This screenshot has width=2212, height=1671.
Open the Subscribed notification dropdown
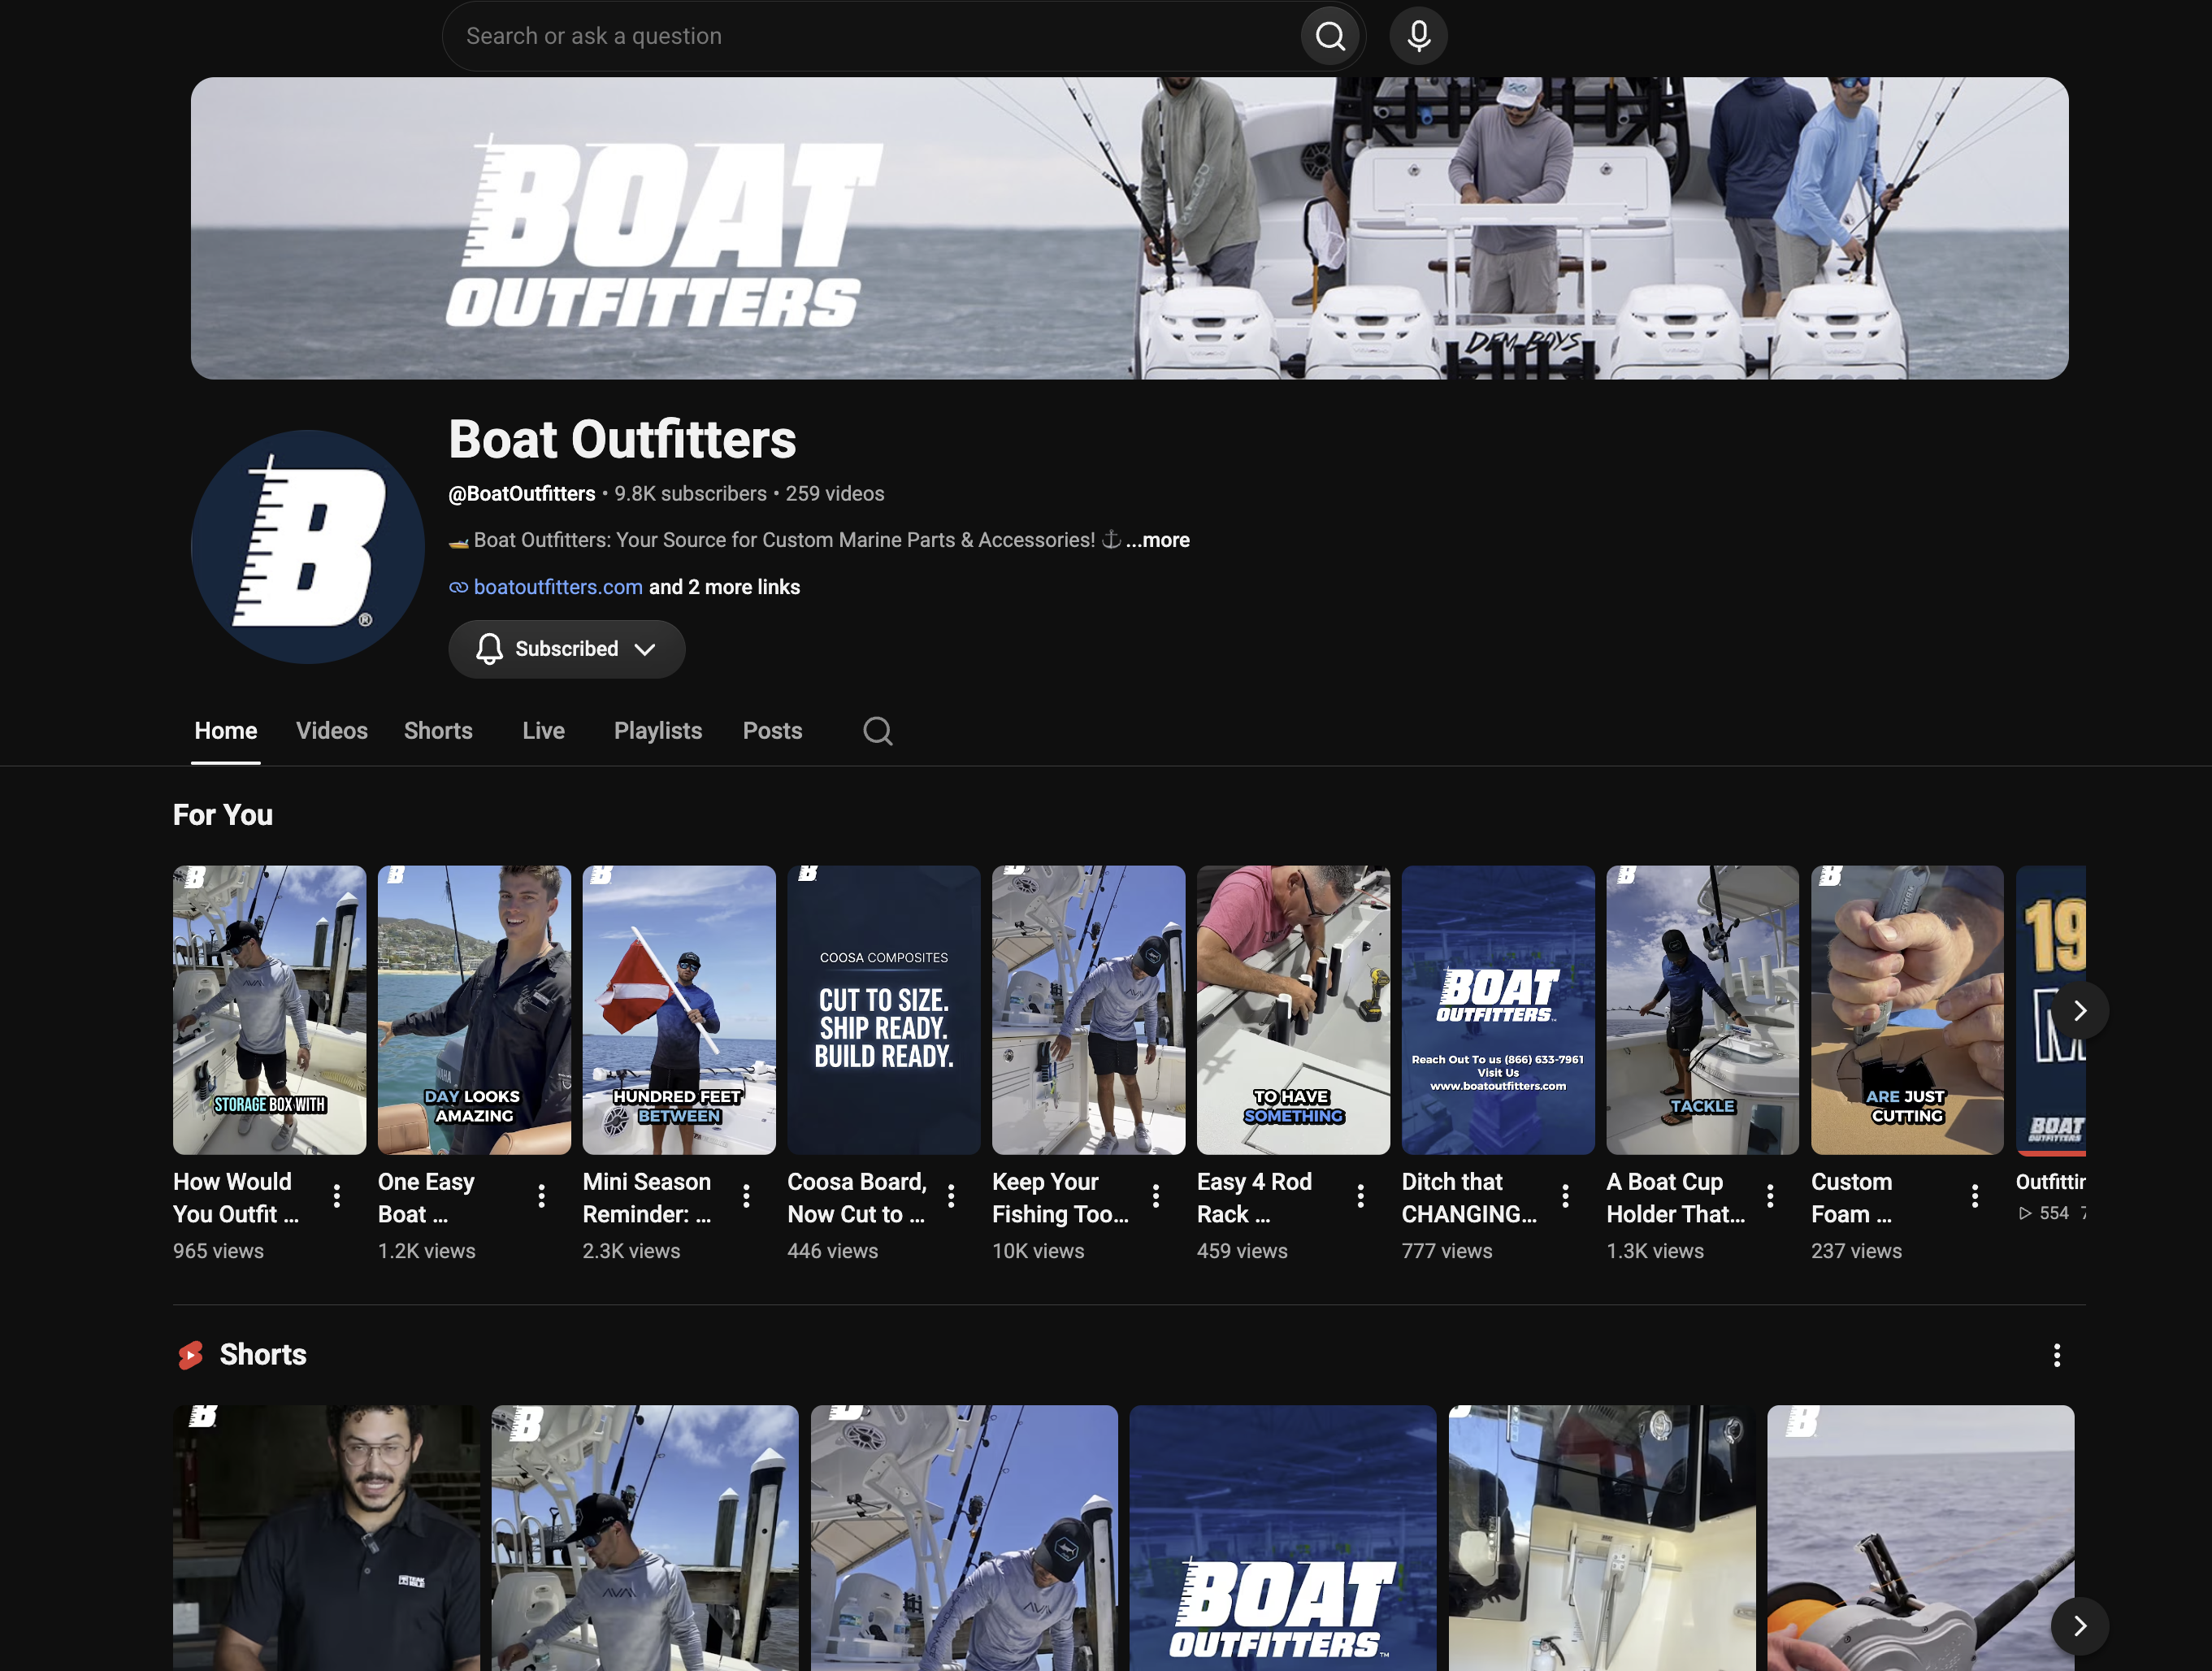tap(566, 649)
